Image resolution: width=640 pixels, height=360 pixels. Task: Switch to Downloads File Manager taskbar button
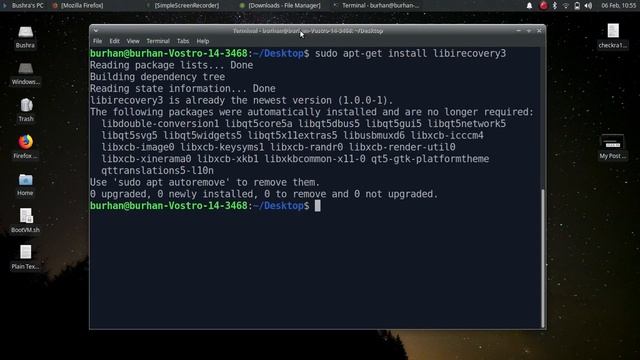point(280,5)
